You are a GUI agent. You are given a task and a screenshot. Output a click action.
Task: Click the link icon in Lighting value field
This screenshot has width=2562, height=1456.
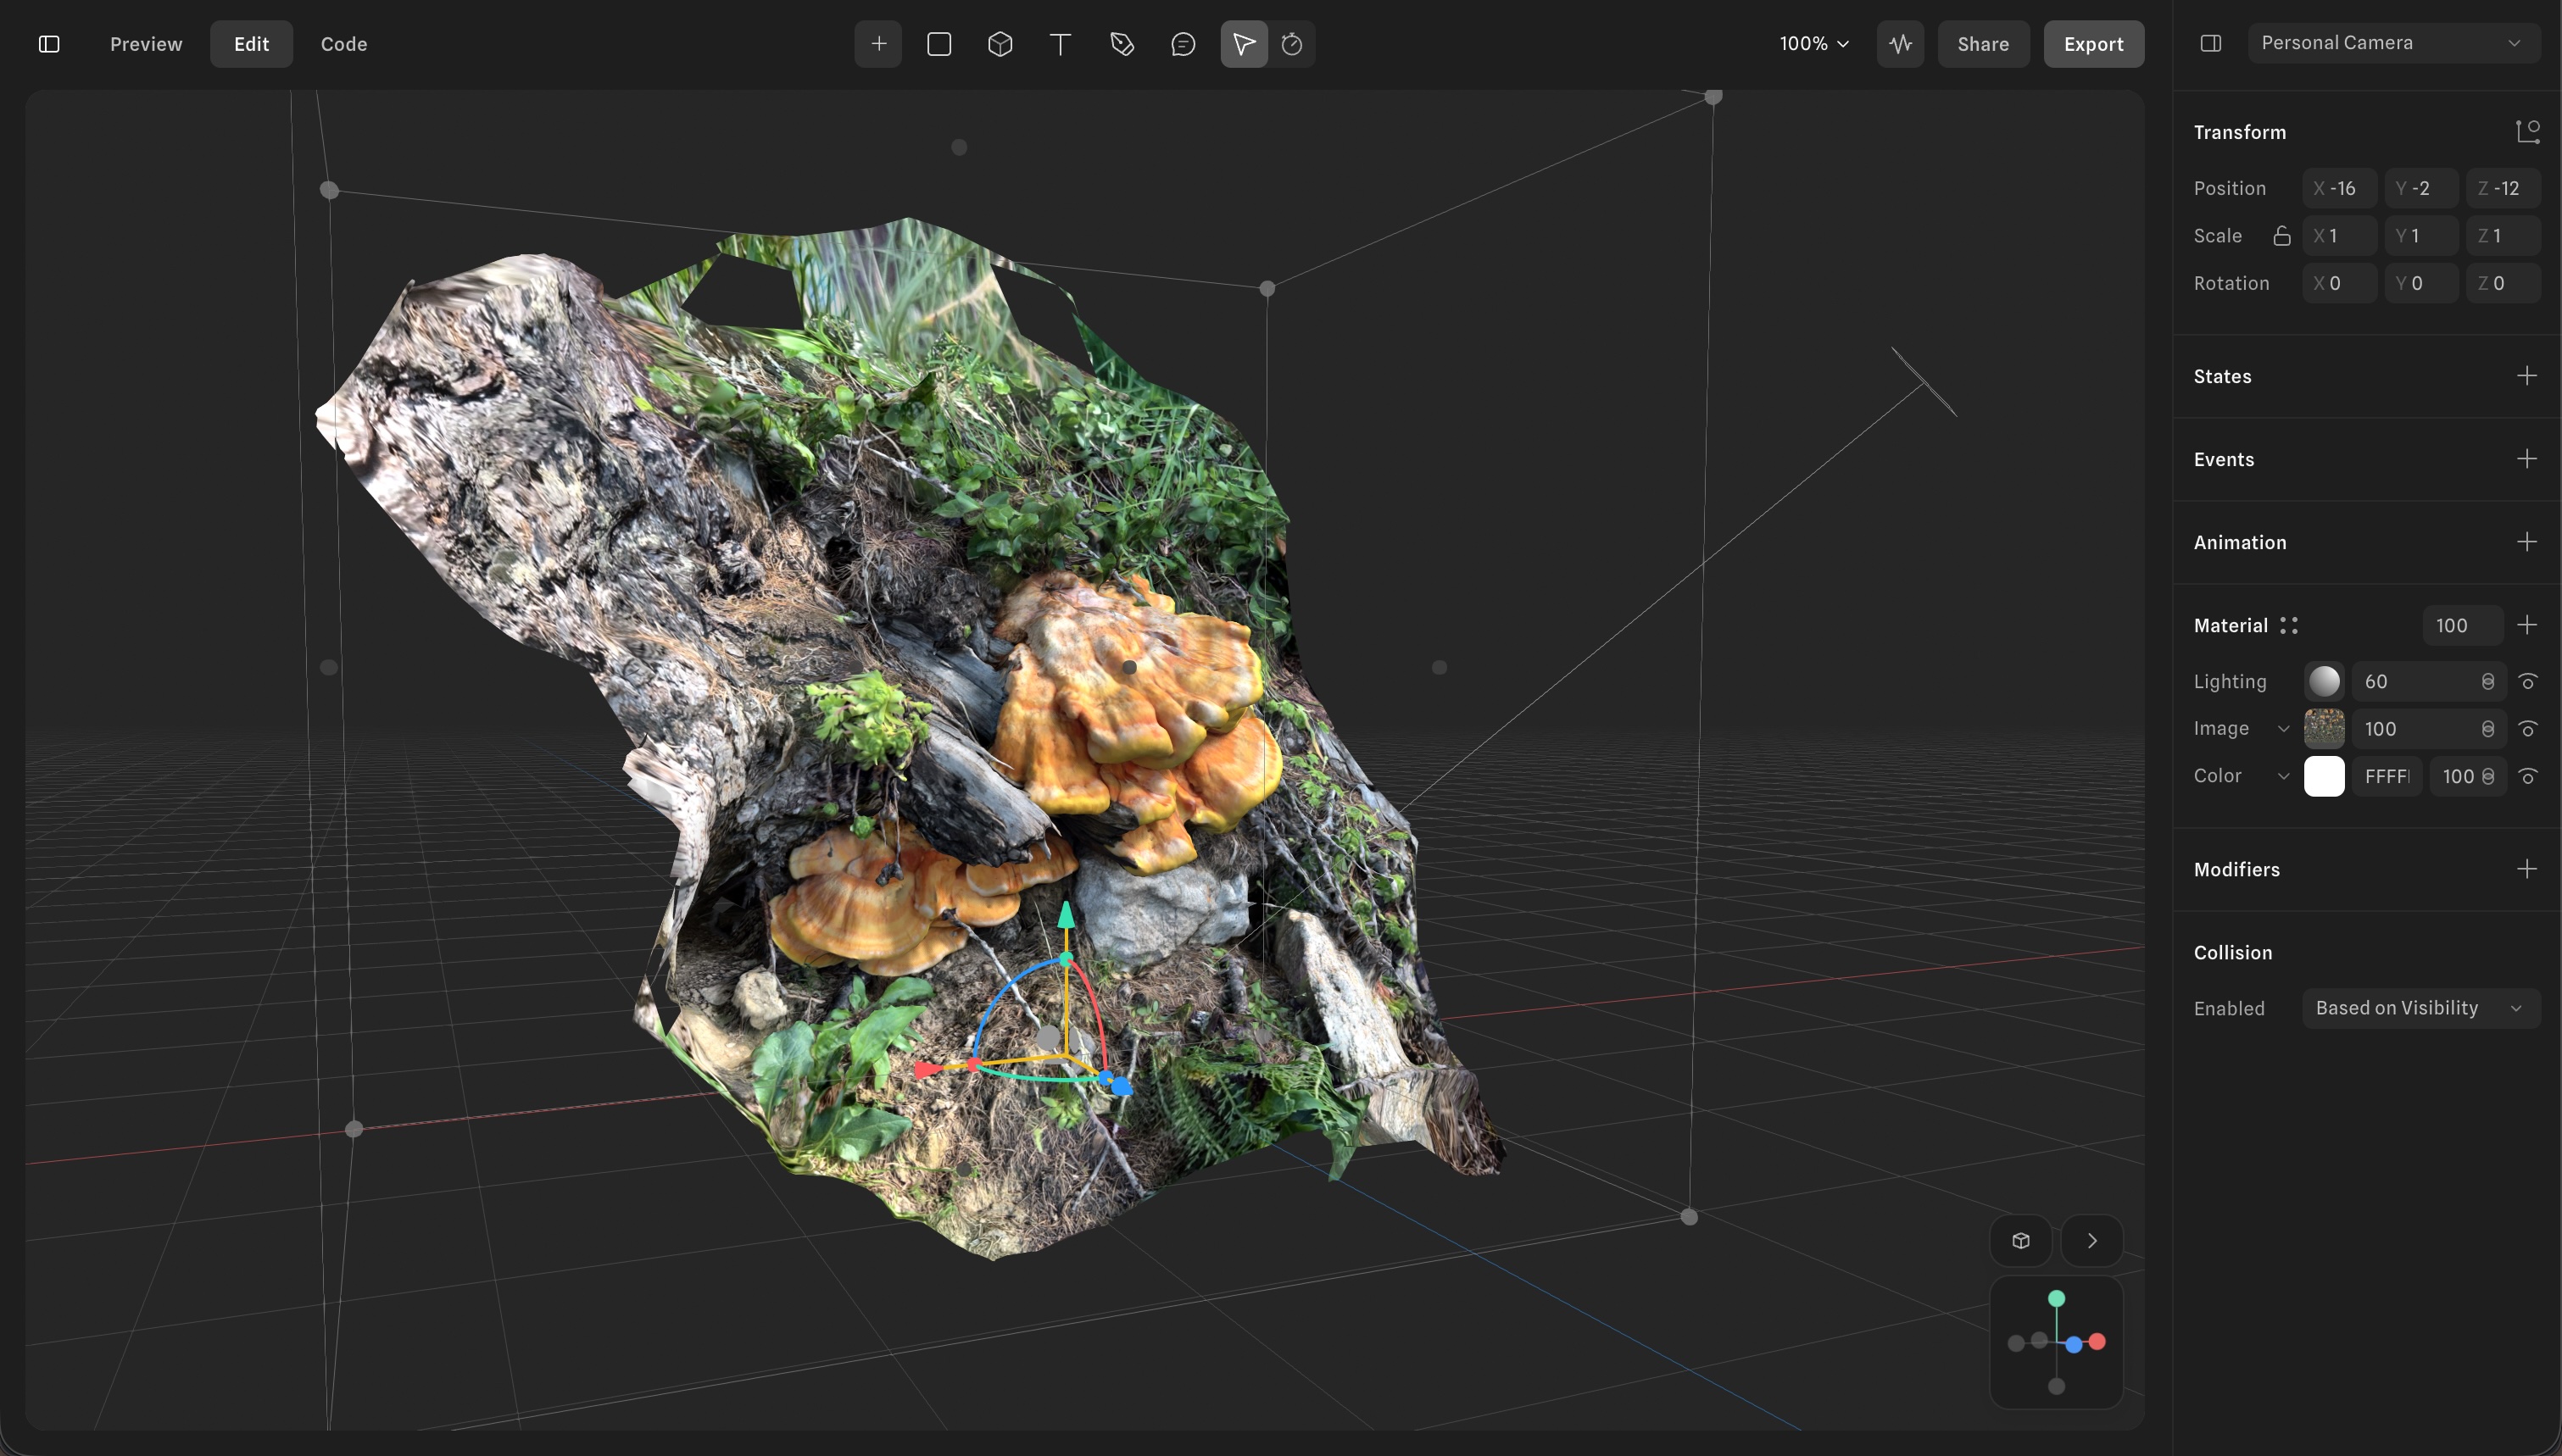[2488, 682]
